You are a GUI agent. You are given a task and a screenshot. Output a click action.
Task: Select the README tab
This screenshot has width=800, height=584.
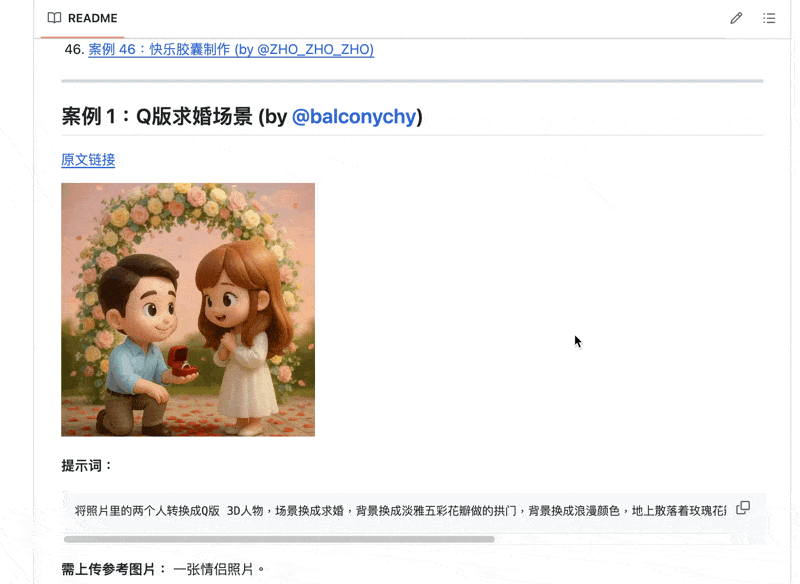click(x=83, y=18)
